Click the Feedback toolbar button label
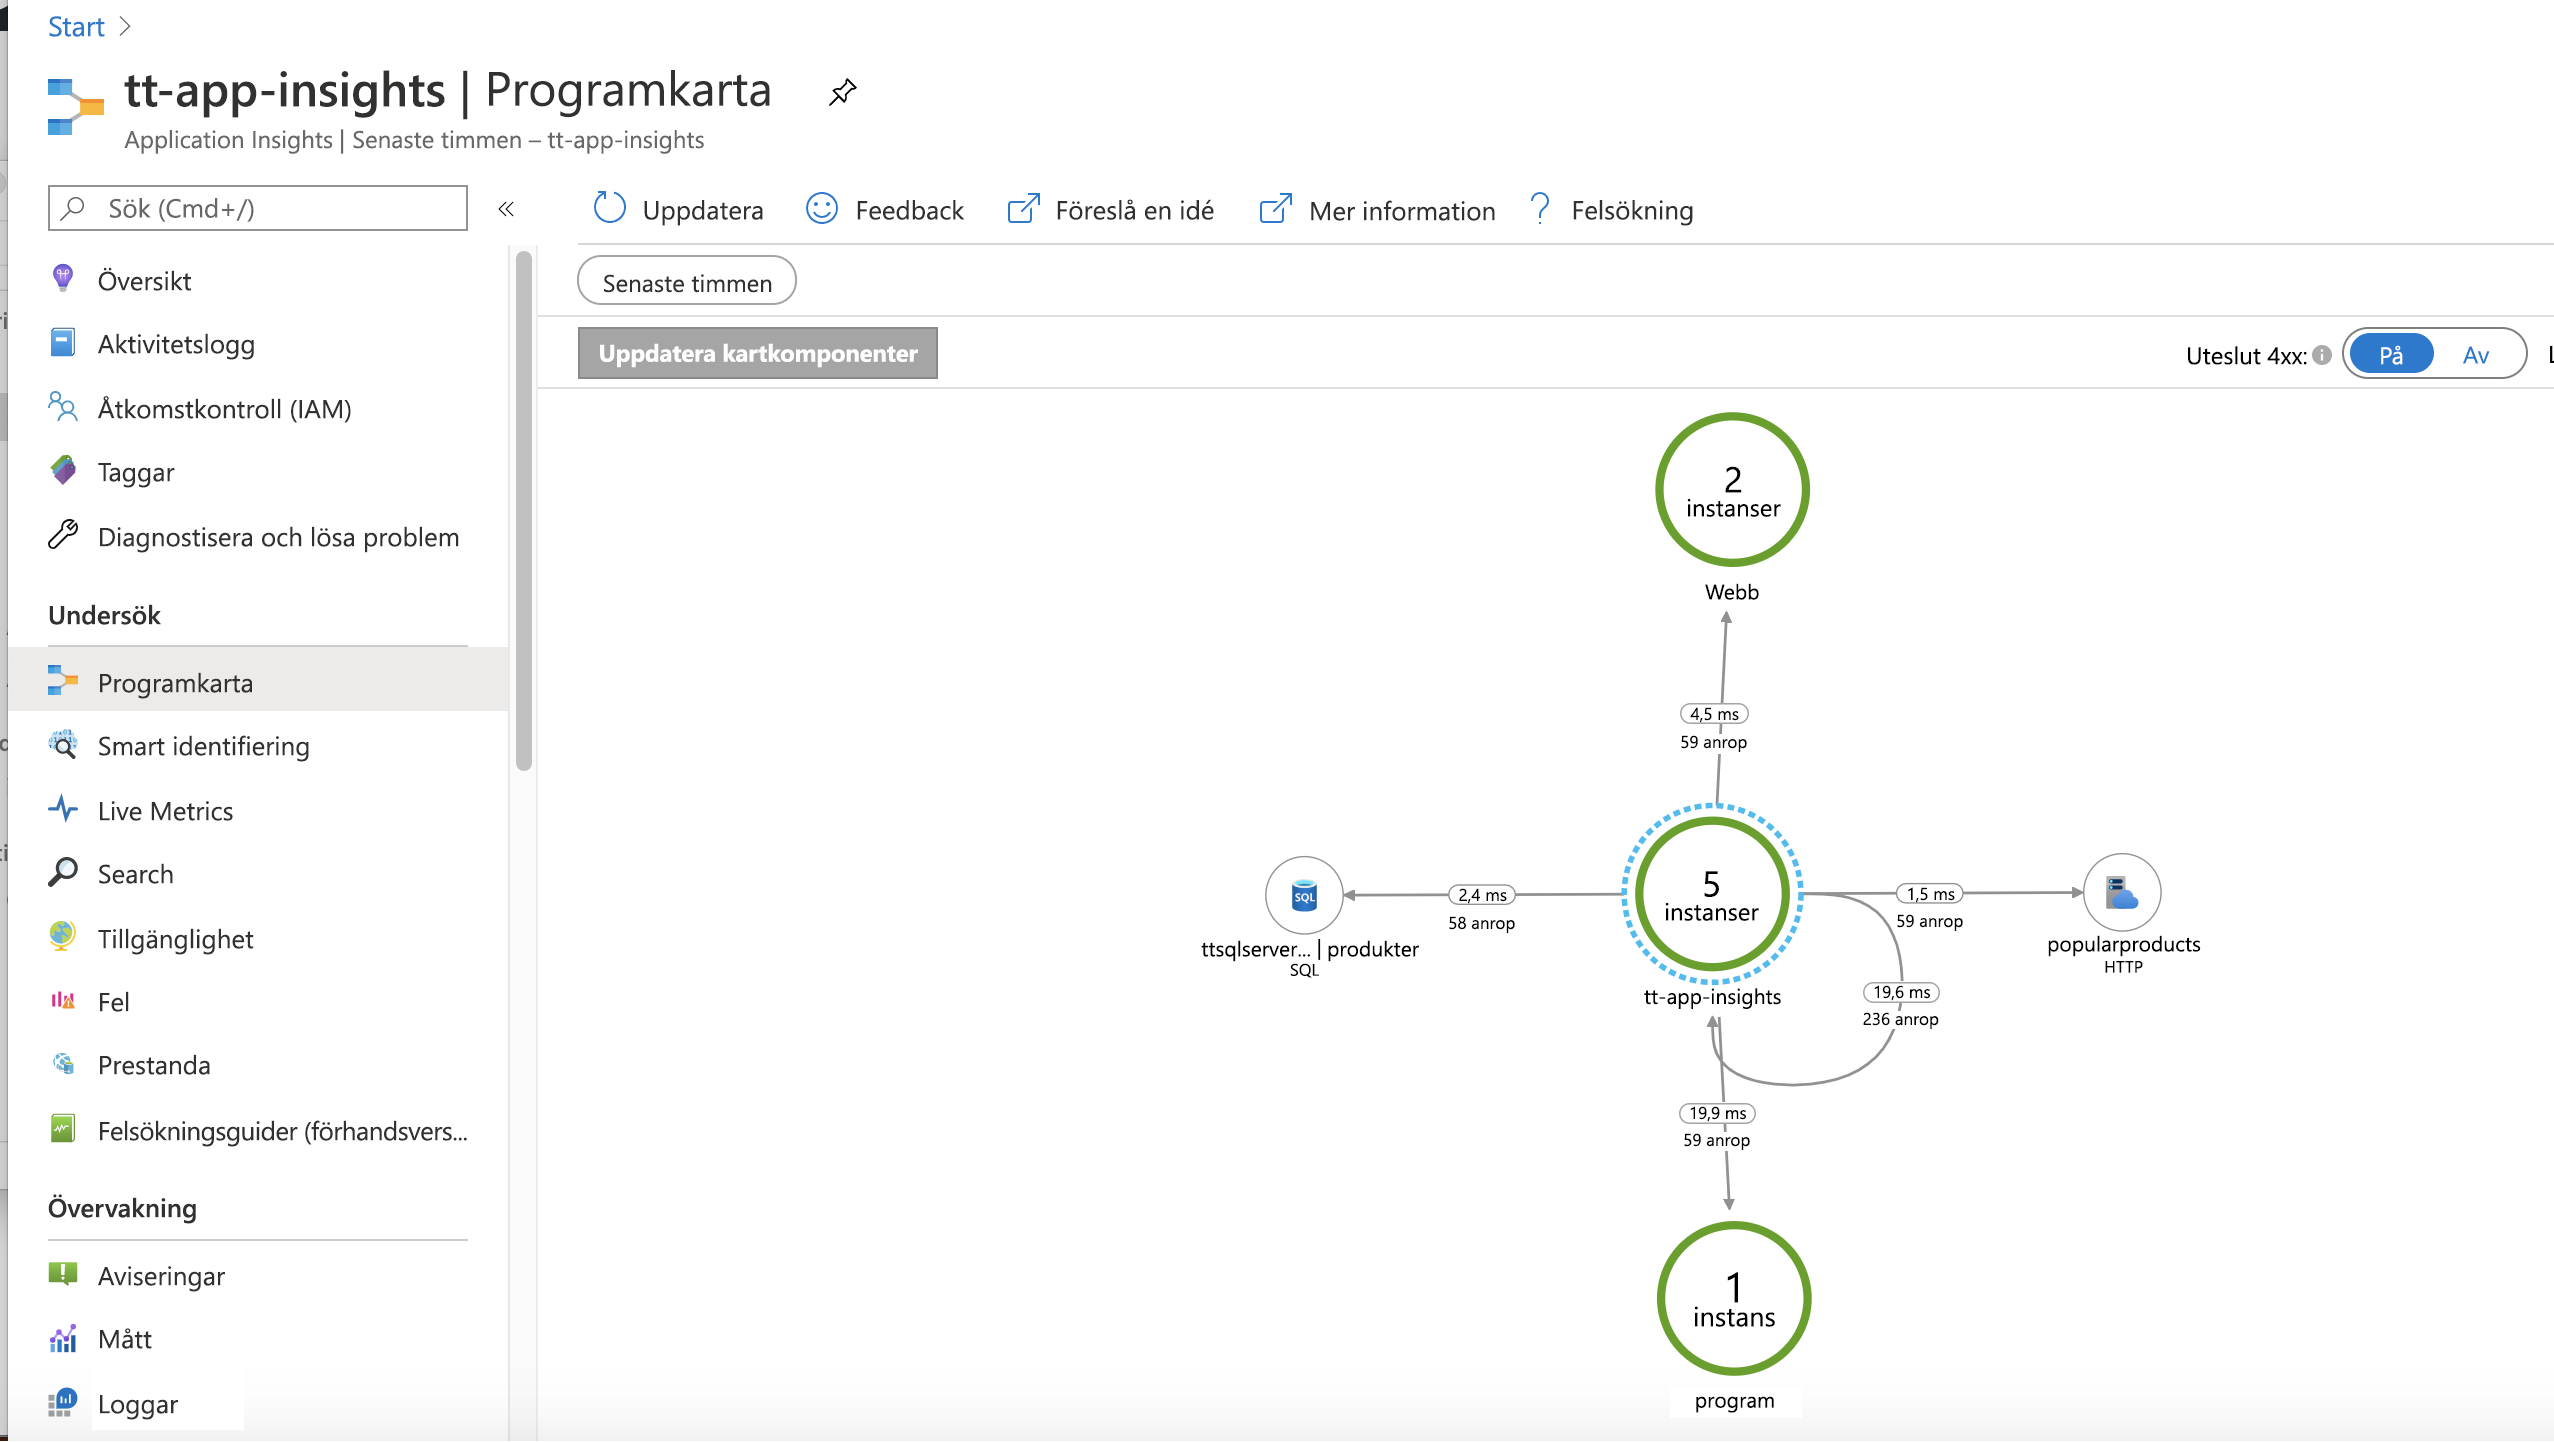Viewport: 2554px width, 1442px height. (x=909, y=210)
